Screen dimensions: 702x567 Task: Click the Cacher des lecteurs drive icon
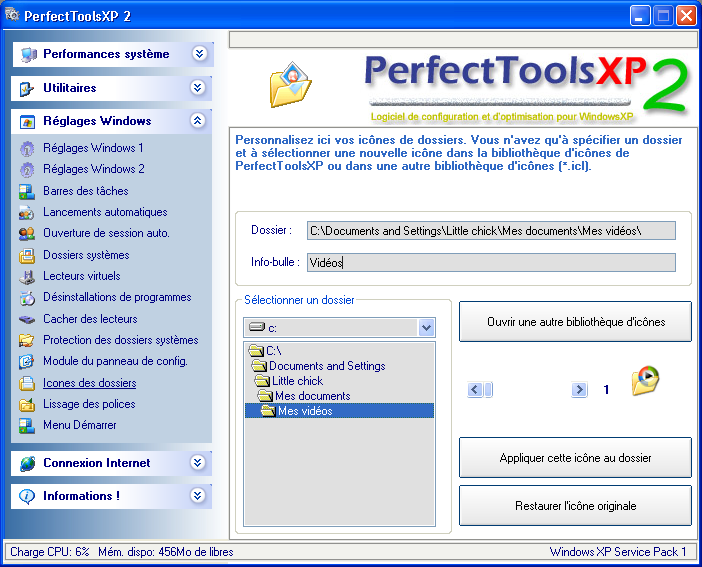[27, 319]
